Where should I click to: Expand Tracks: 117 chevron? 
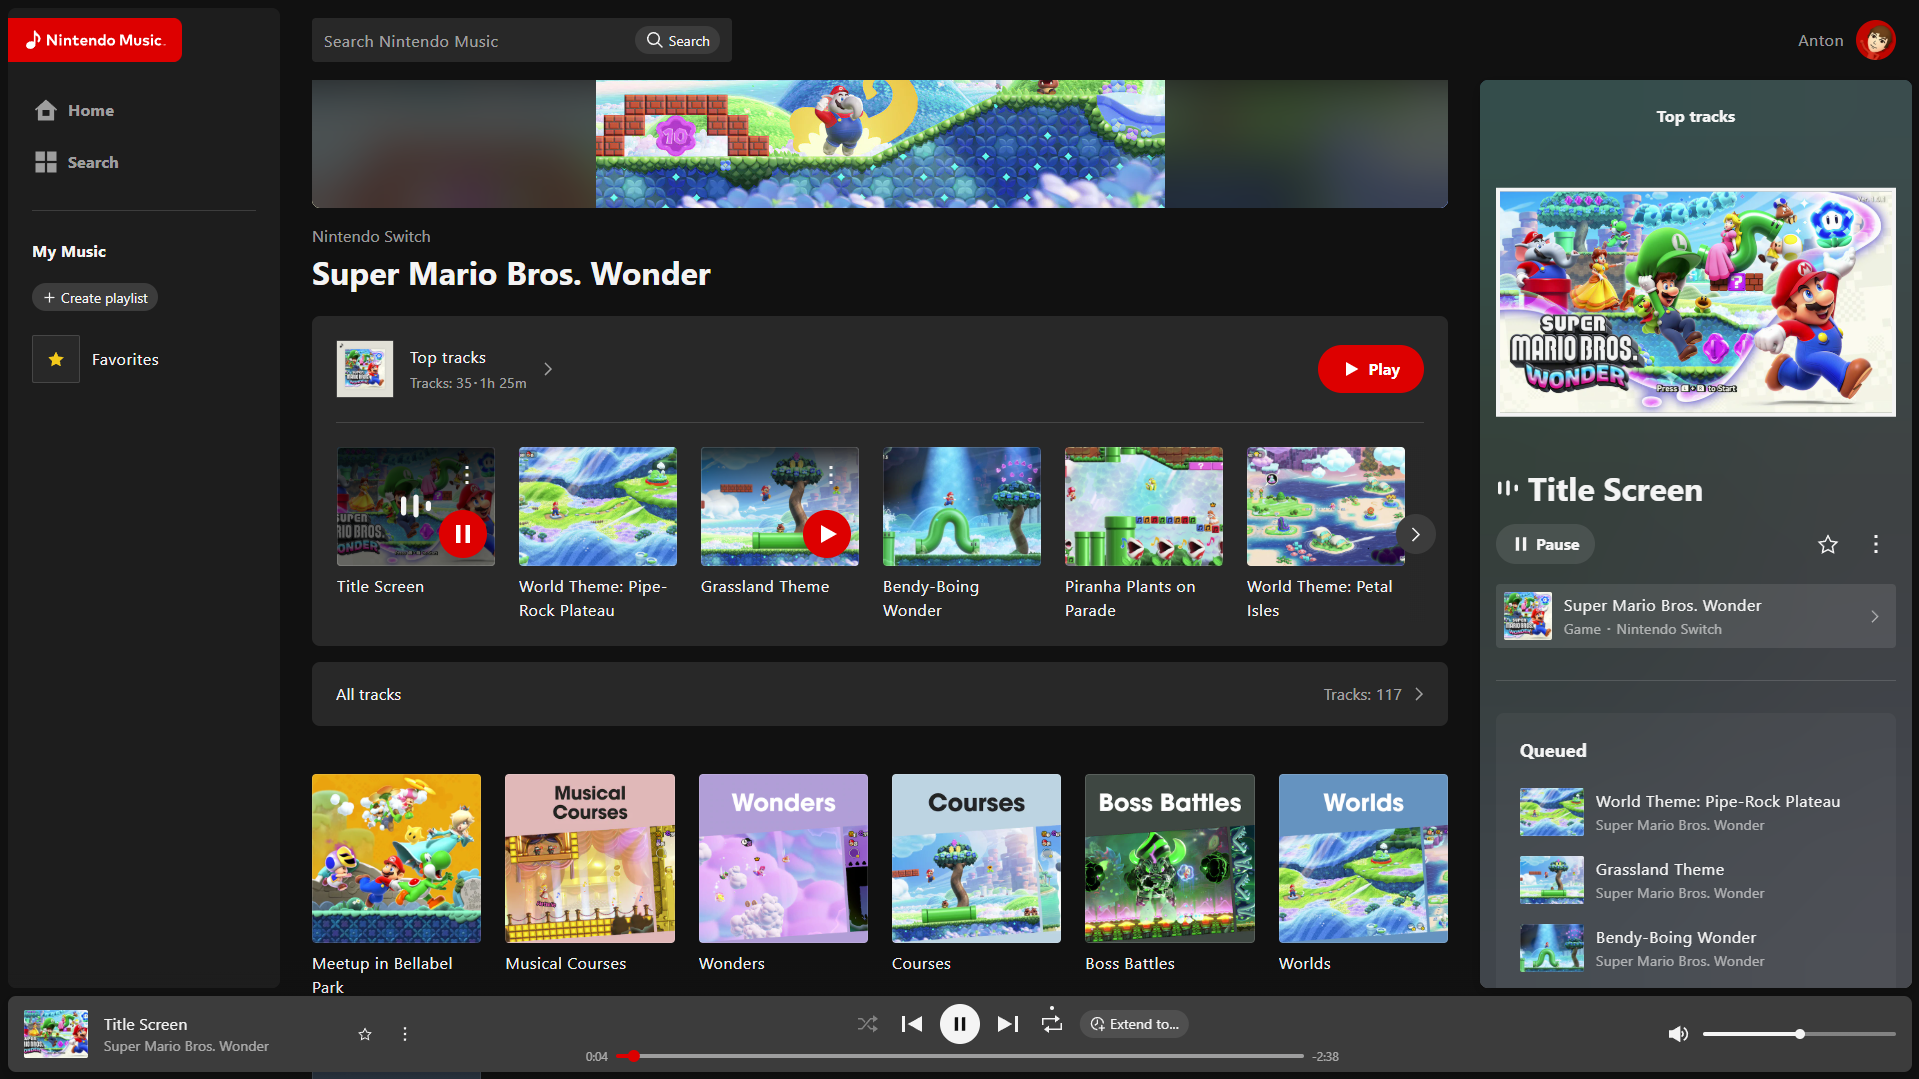(x=1419, y=694)
